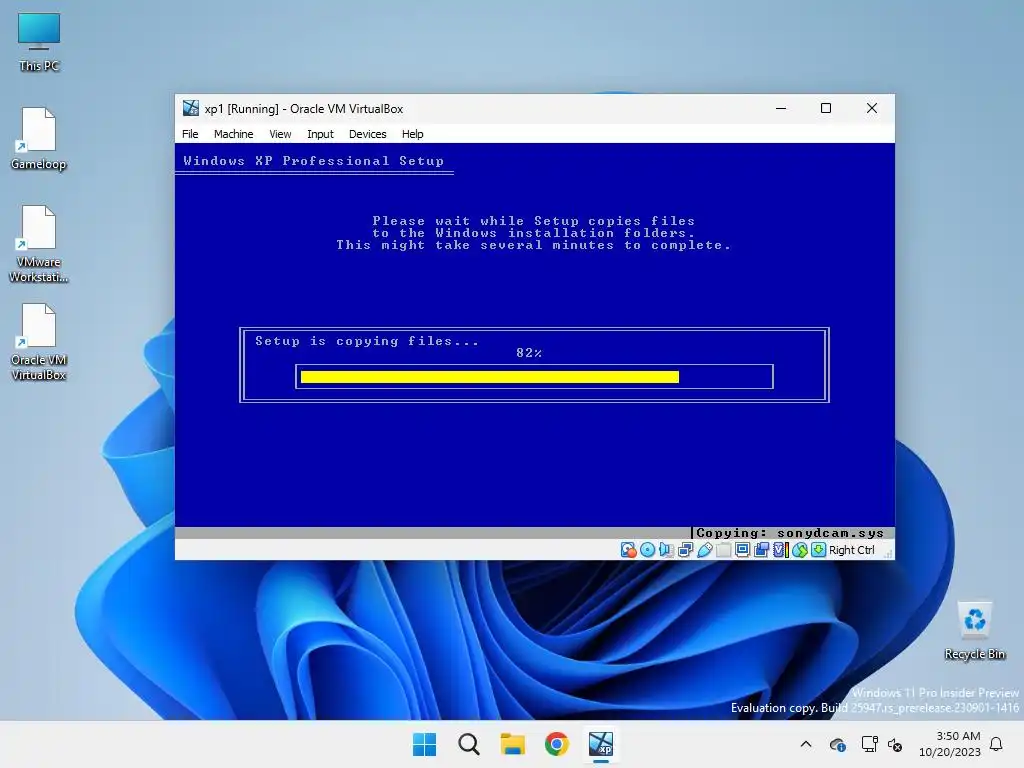
Task: Minimize the VirtualBox window
Action: point(781,108)
